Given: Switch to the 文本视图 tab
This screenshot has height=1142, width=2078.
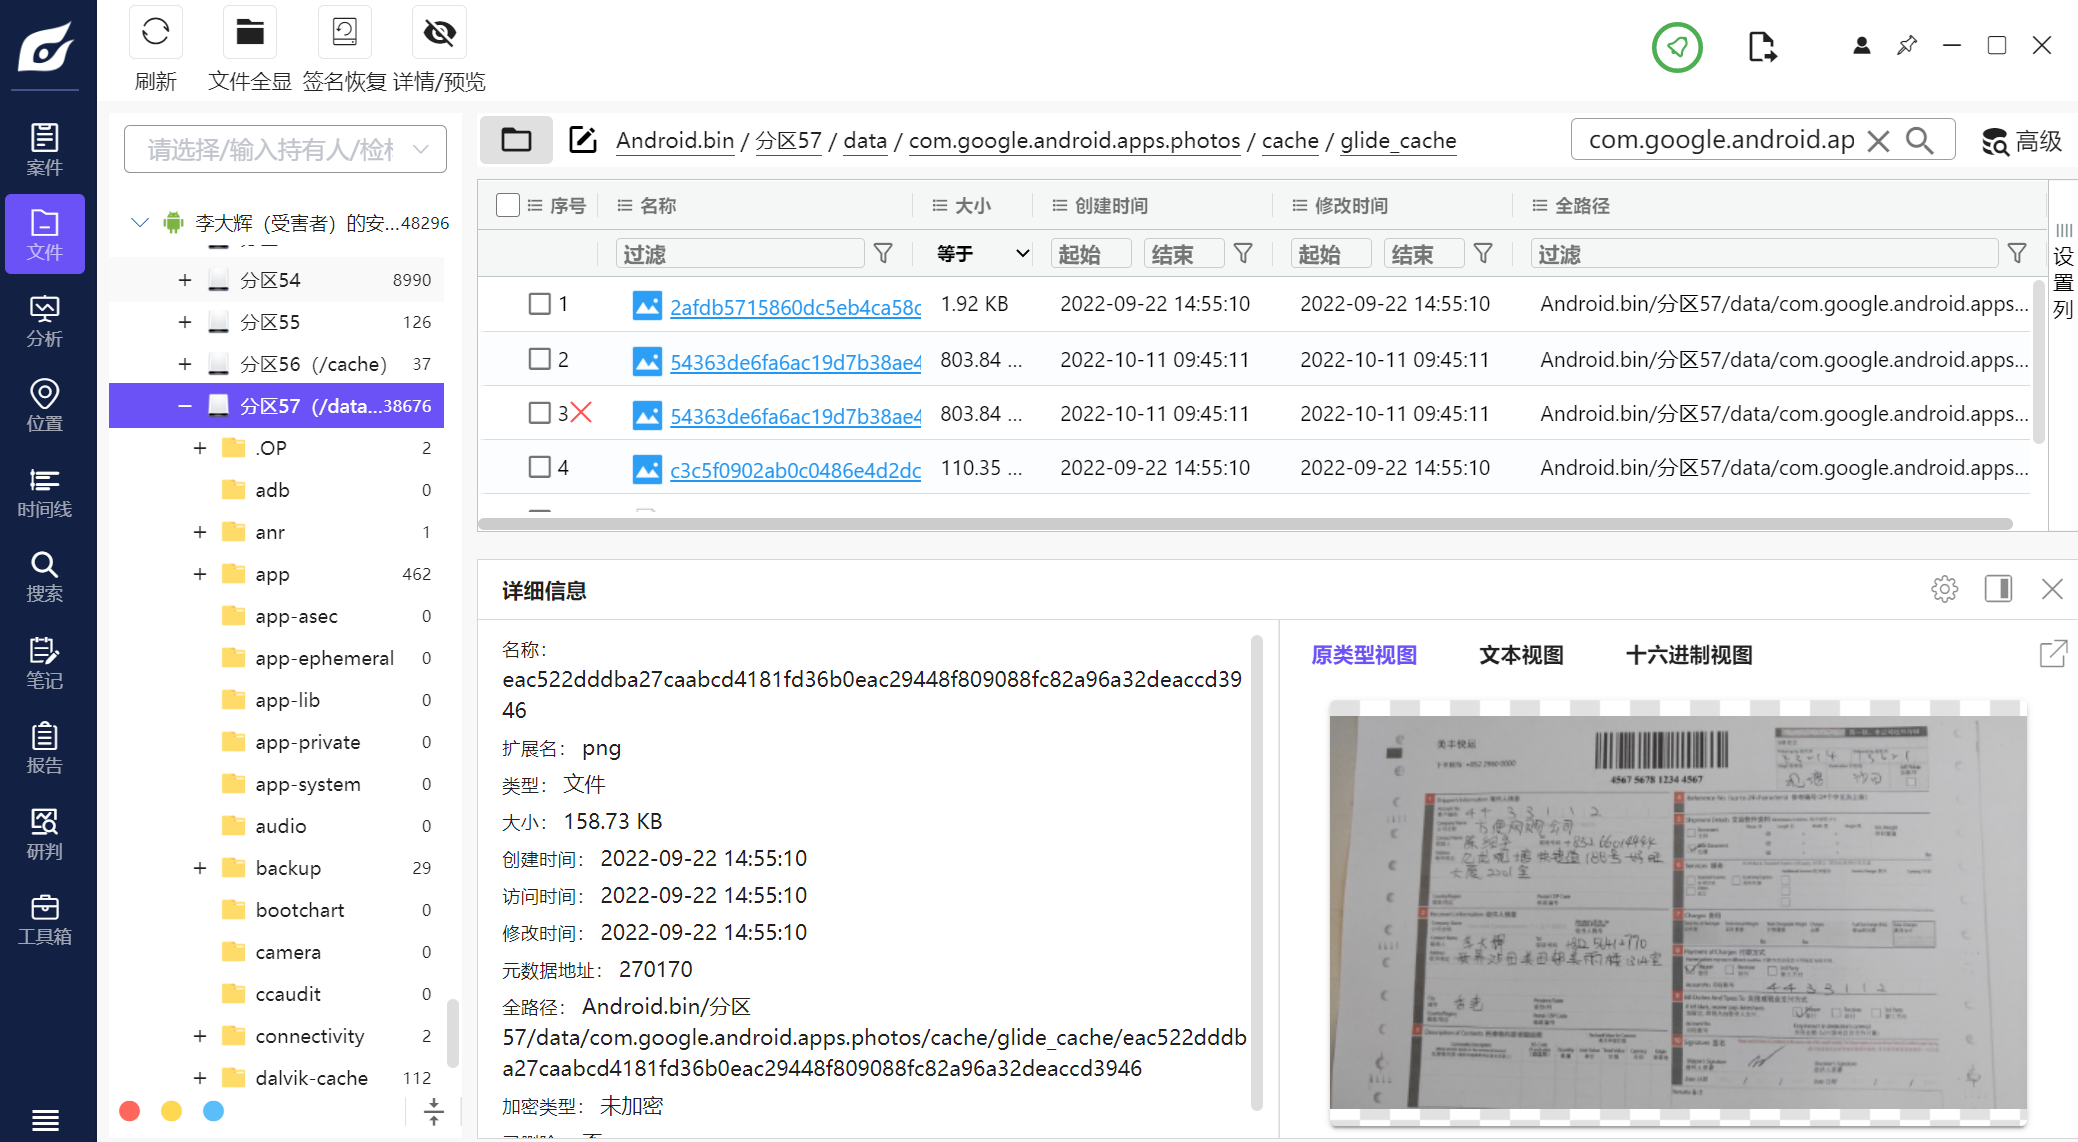Looking at the screenshot, I should click(x=1520, y=655).
